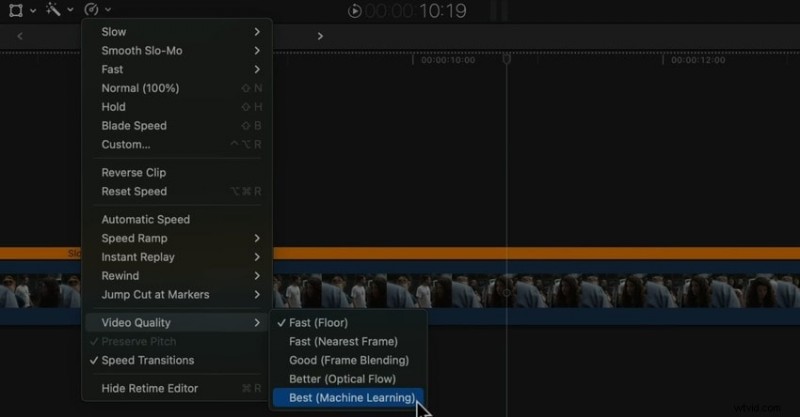The height and width of the screenshot is (417, 800).
Task: Select Fast (Floor) video quality
Action: (x=348, y=323)
